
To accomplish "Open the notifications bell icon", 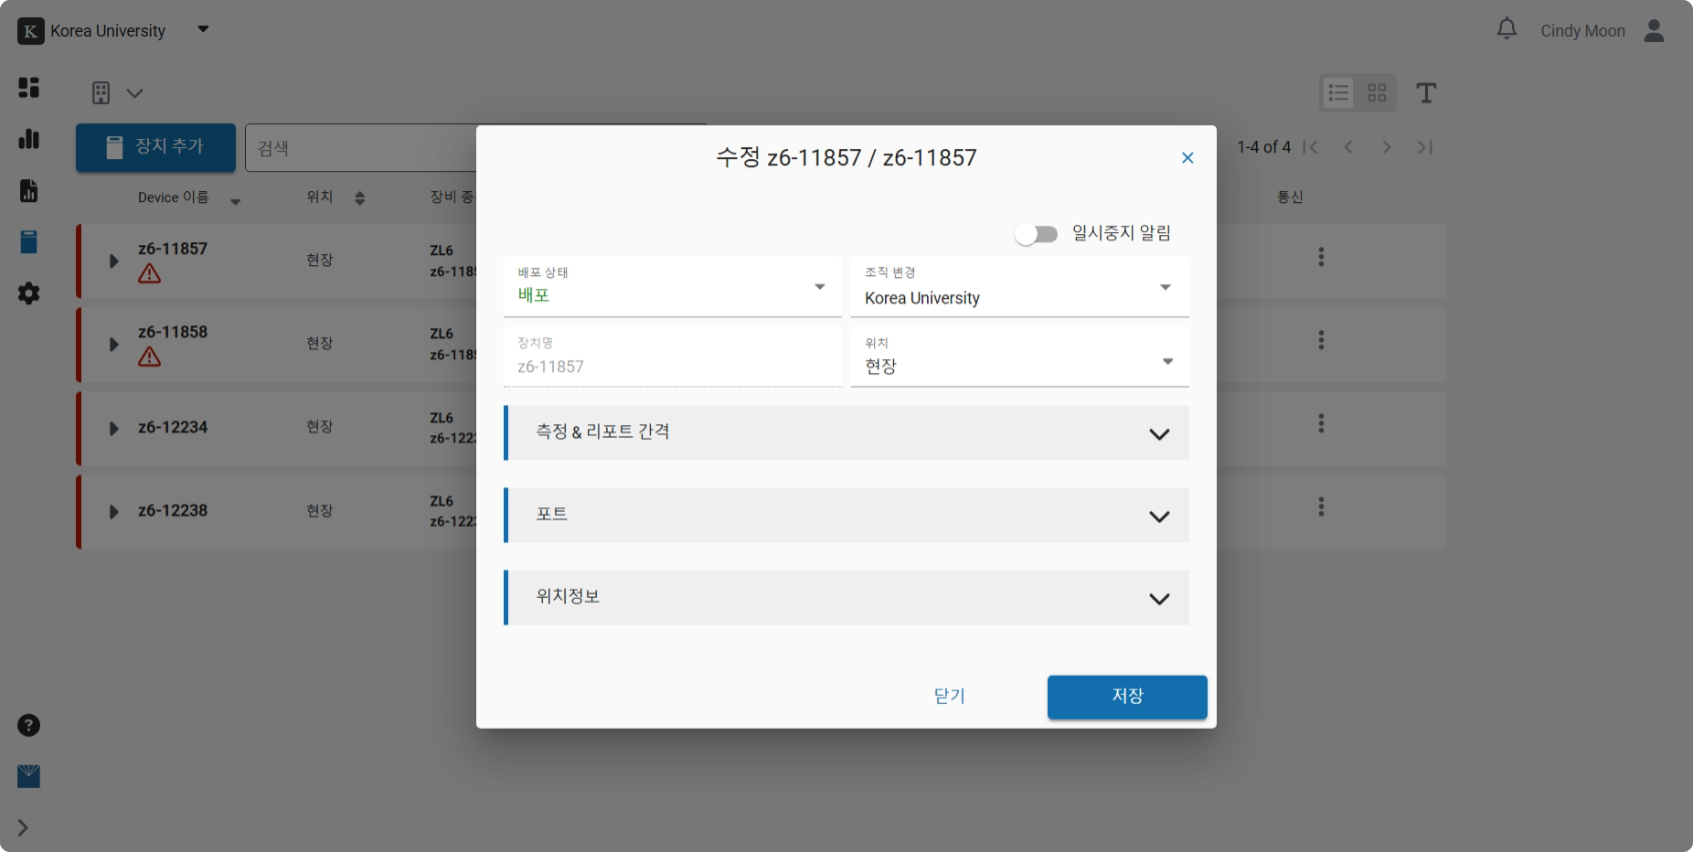I will [x=1506, y=29].
